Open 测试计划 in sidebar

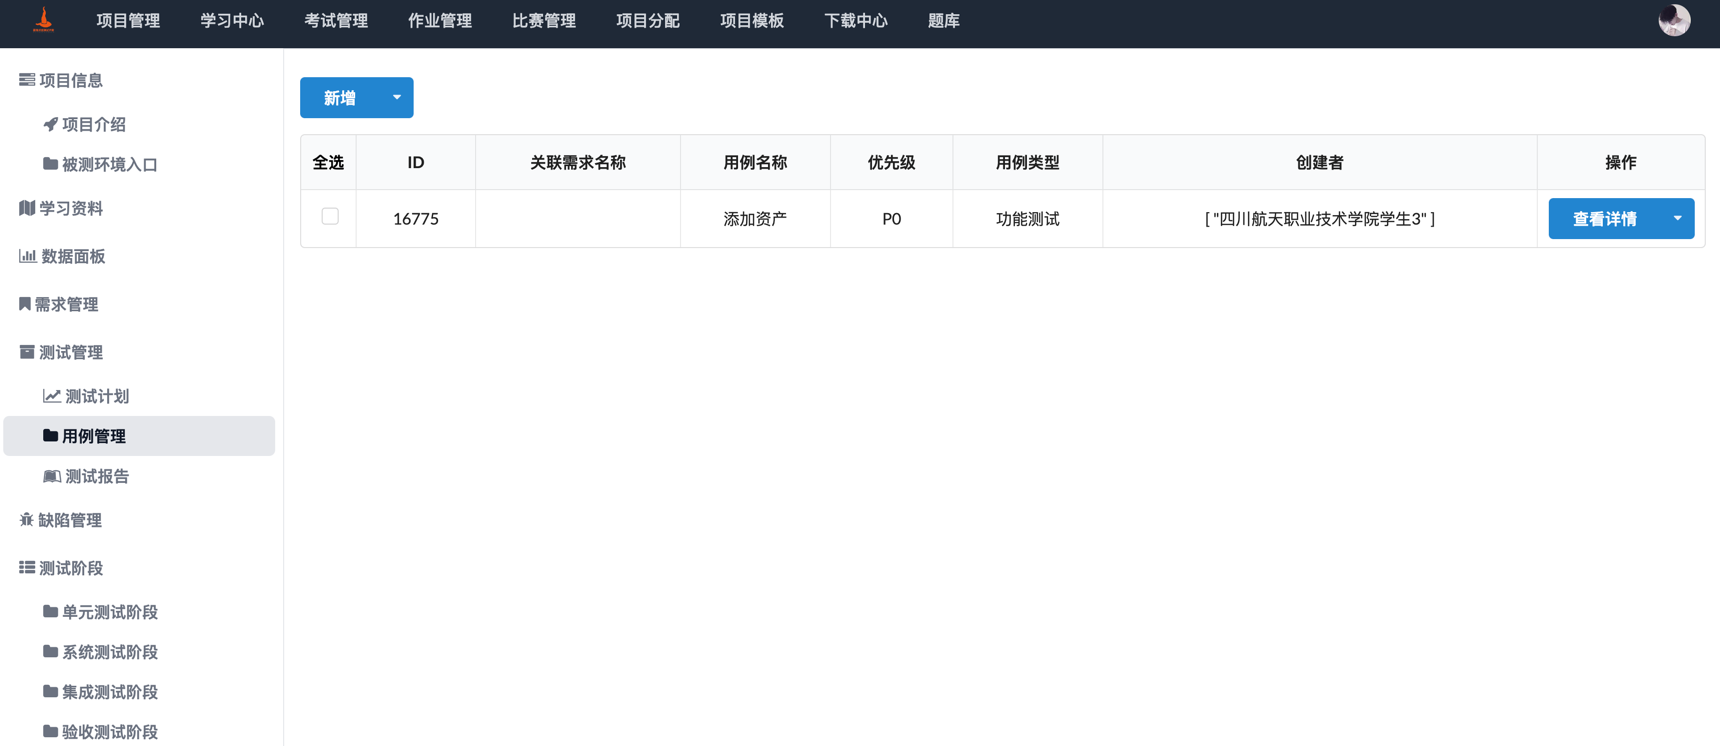(x=97, y=396)
